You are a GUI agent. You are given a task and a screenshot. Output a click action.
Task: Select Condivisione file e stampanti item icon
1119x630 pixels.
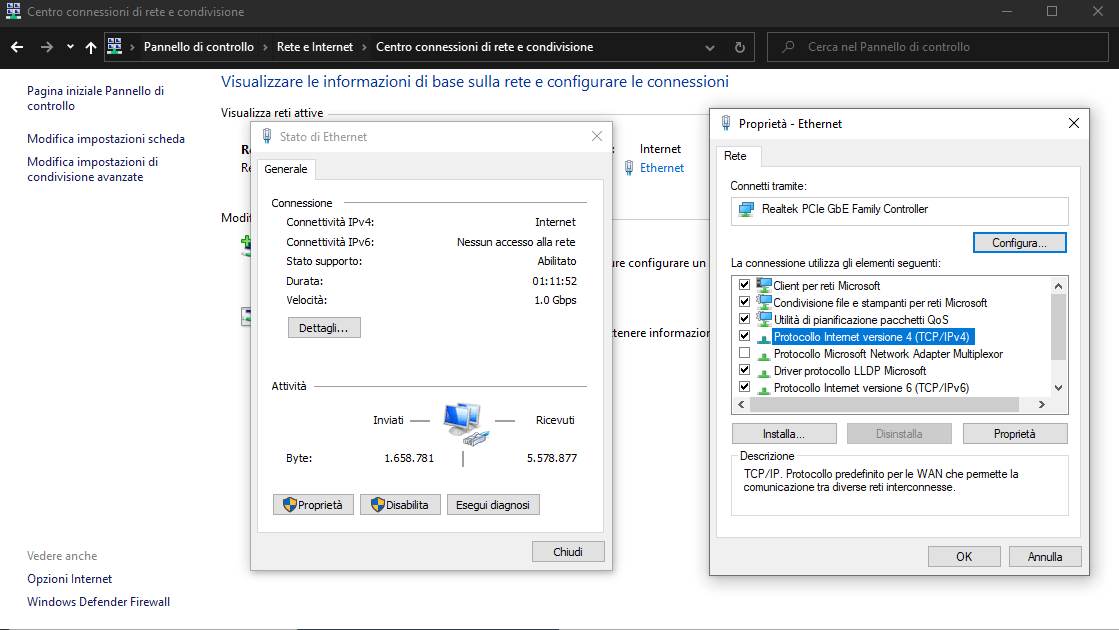764,303
